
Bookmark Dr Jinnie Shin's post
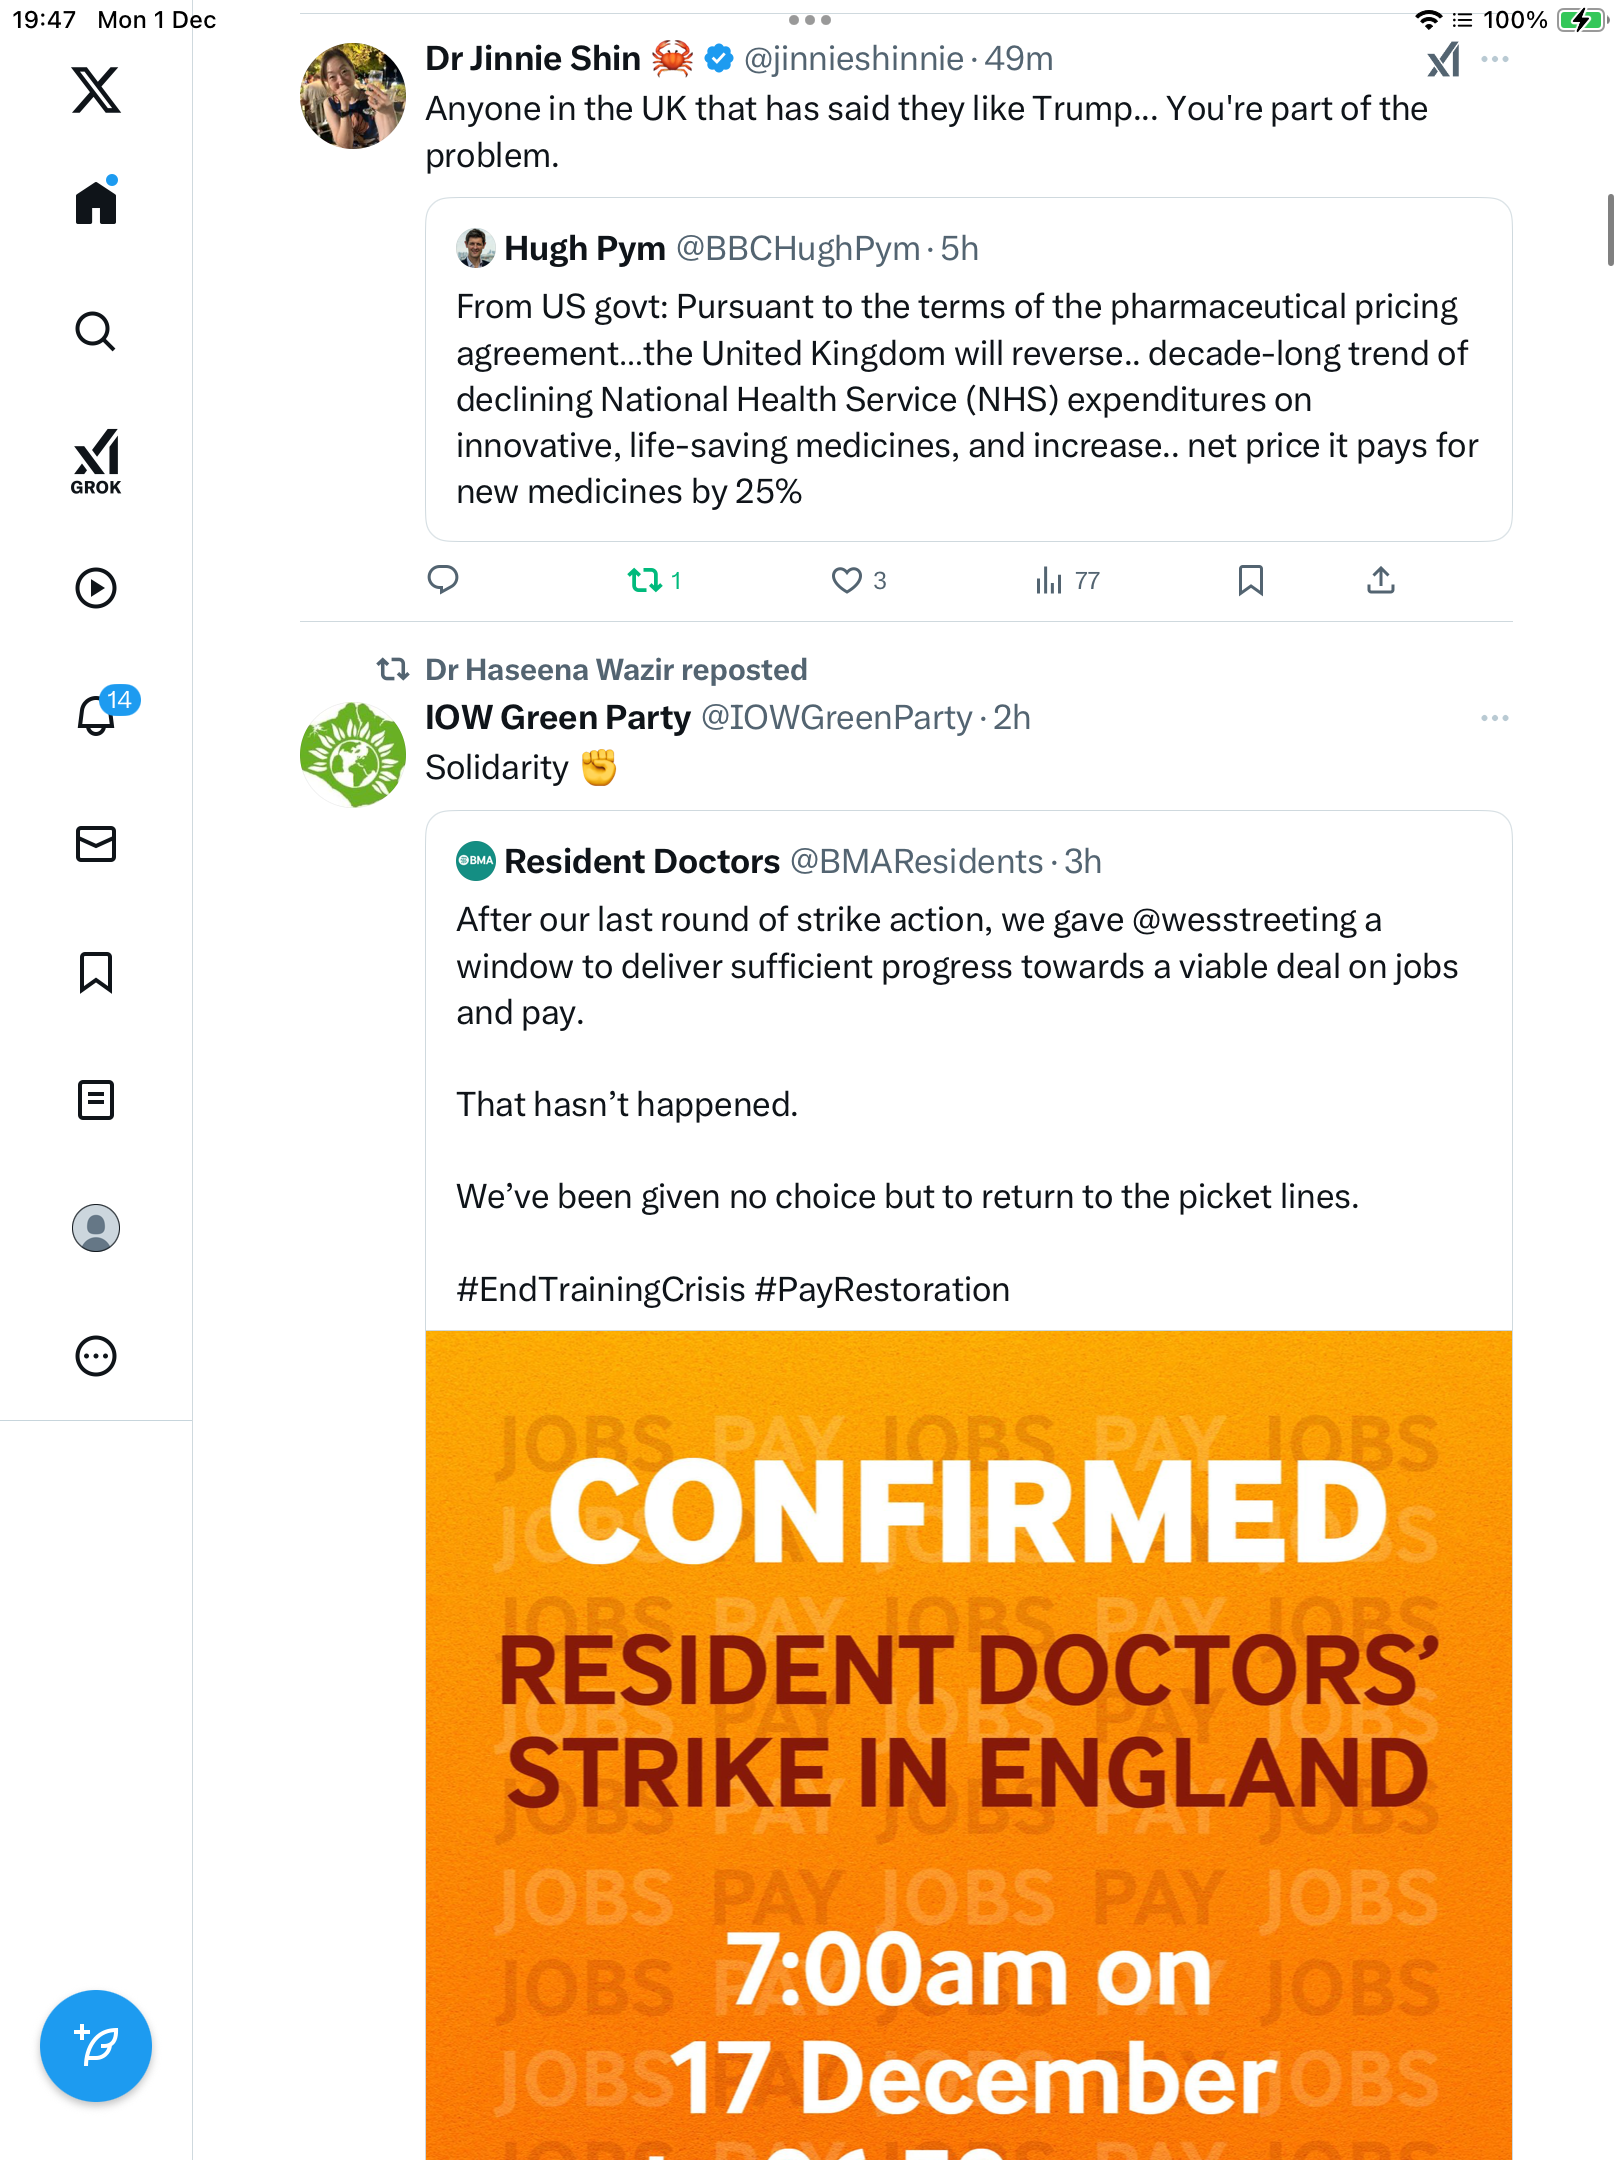pyautogui.click(x=1250, y=580)
